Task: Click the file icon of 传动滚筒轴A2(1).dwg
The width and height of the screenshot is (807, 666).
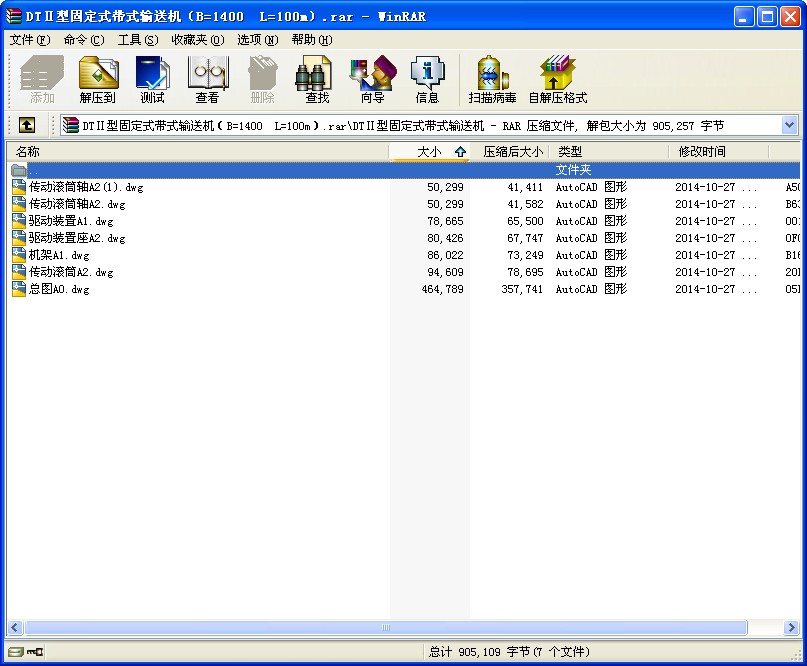Action: pyautogui.click(x=19, y=187)
